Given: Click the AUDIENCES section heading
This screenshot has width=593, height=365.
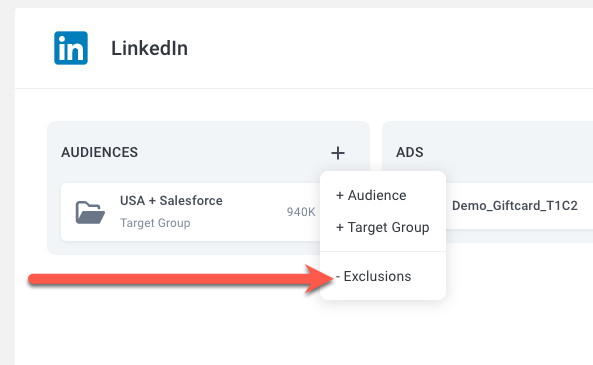Looking at the screenshot, I should (99, 152).
